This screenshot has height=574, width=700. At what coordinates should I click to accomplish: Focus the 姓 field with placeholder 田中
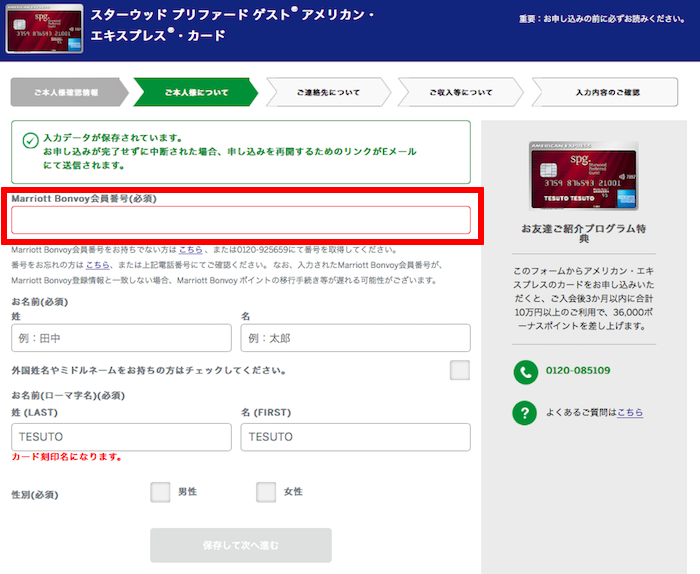coord(121,338)
